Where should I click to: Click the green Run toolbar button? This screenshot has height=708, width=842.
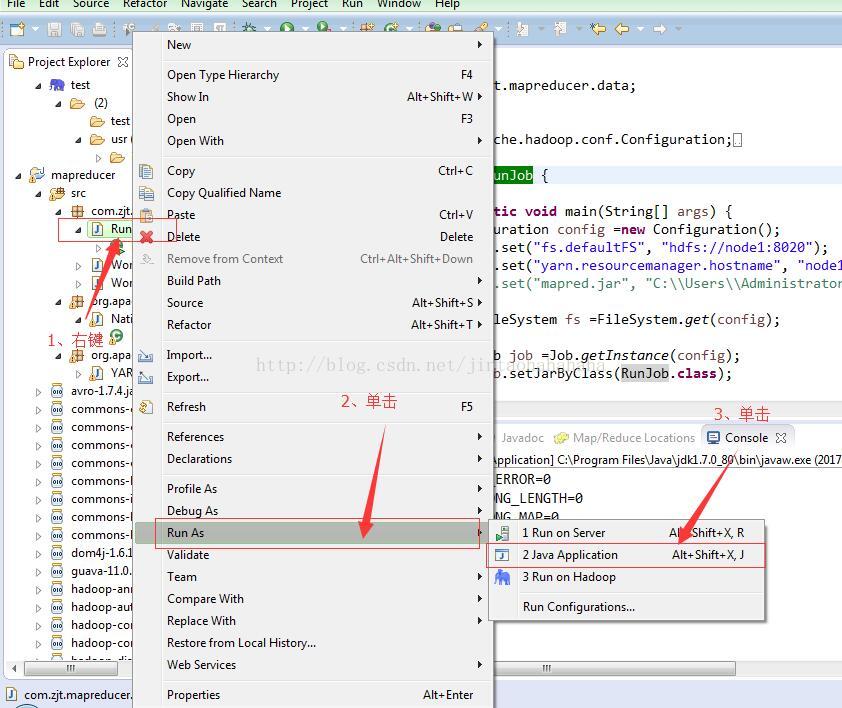click(x=287, y=27)
